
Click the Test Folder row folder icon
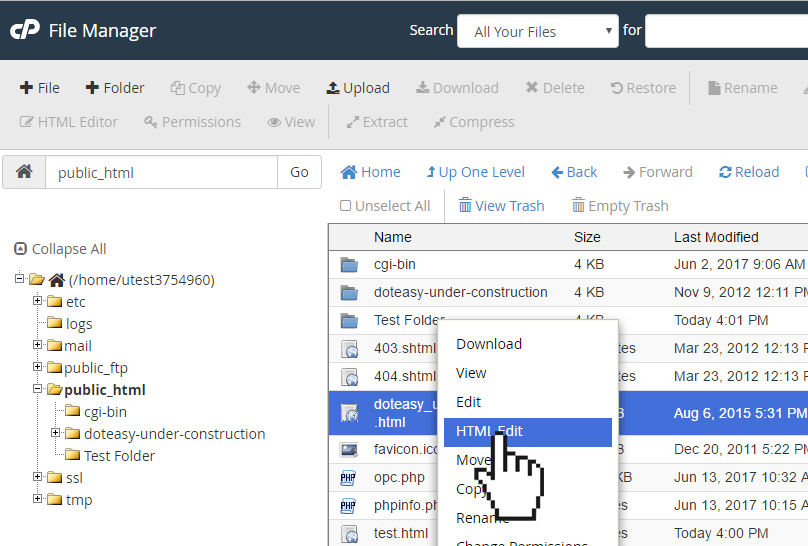[349, 320]
